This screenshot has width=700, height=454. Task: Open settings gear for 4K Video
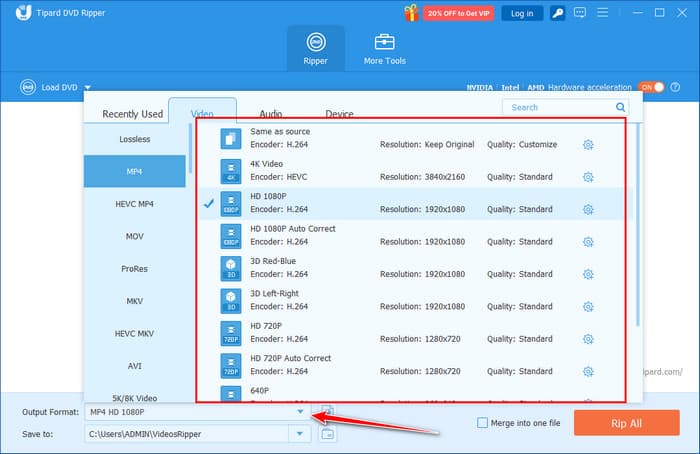click(x=588, y=177)
